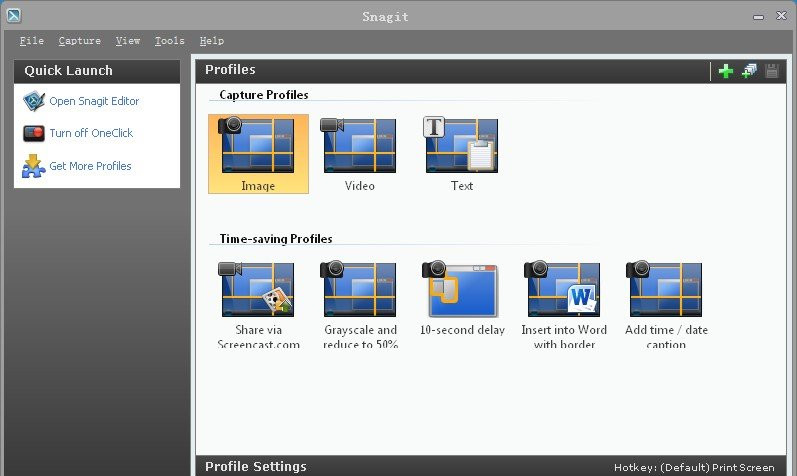This screenshot has width=797, height=476.
Task: Click the Turn off OneClick icon
Action: tap(34, 133)
